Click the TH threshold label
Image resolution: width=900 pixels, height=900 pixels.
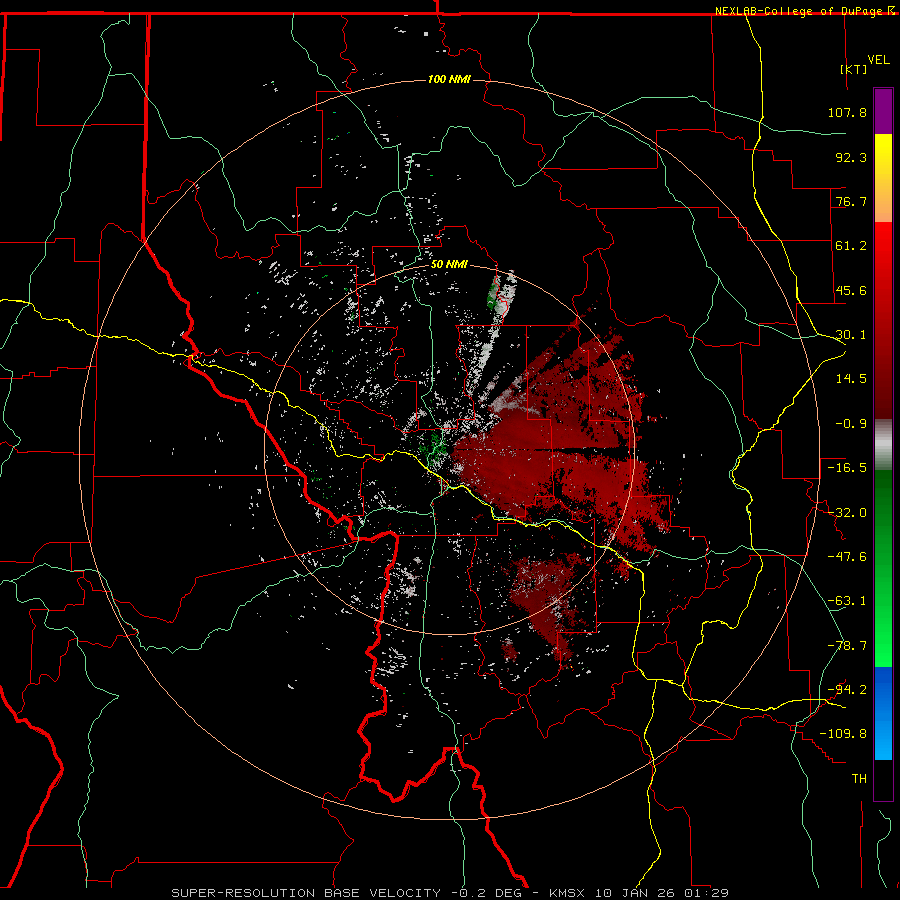click(859, 779)
